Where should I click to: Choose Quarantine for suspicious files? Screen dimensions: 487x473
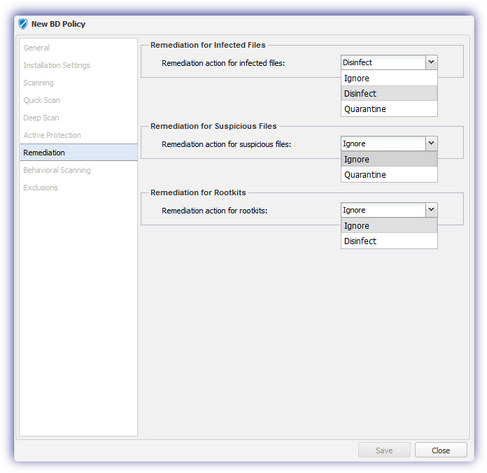point(389,174)
